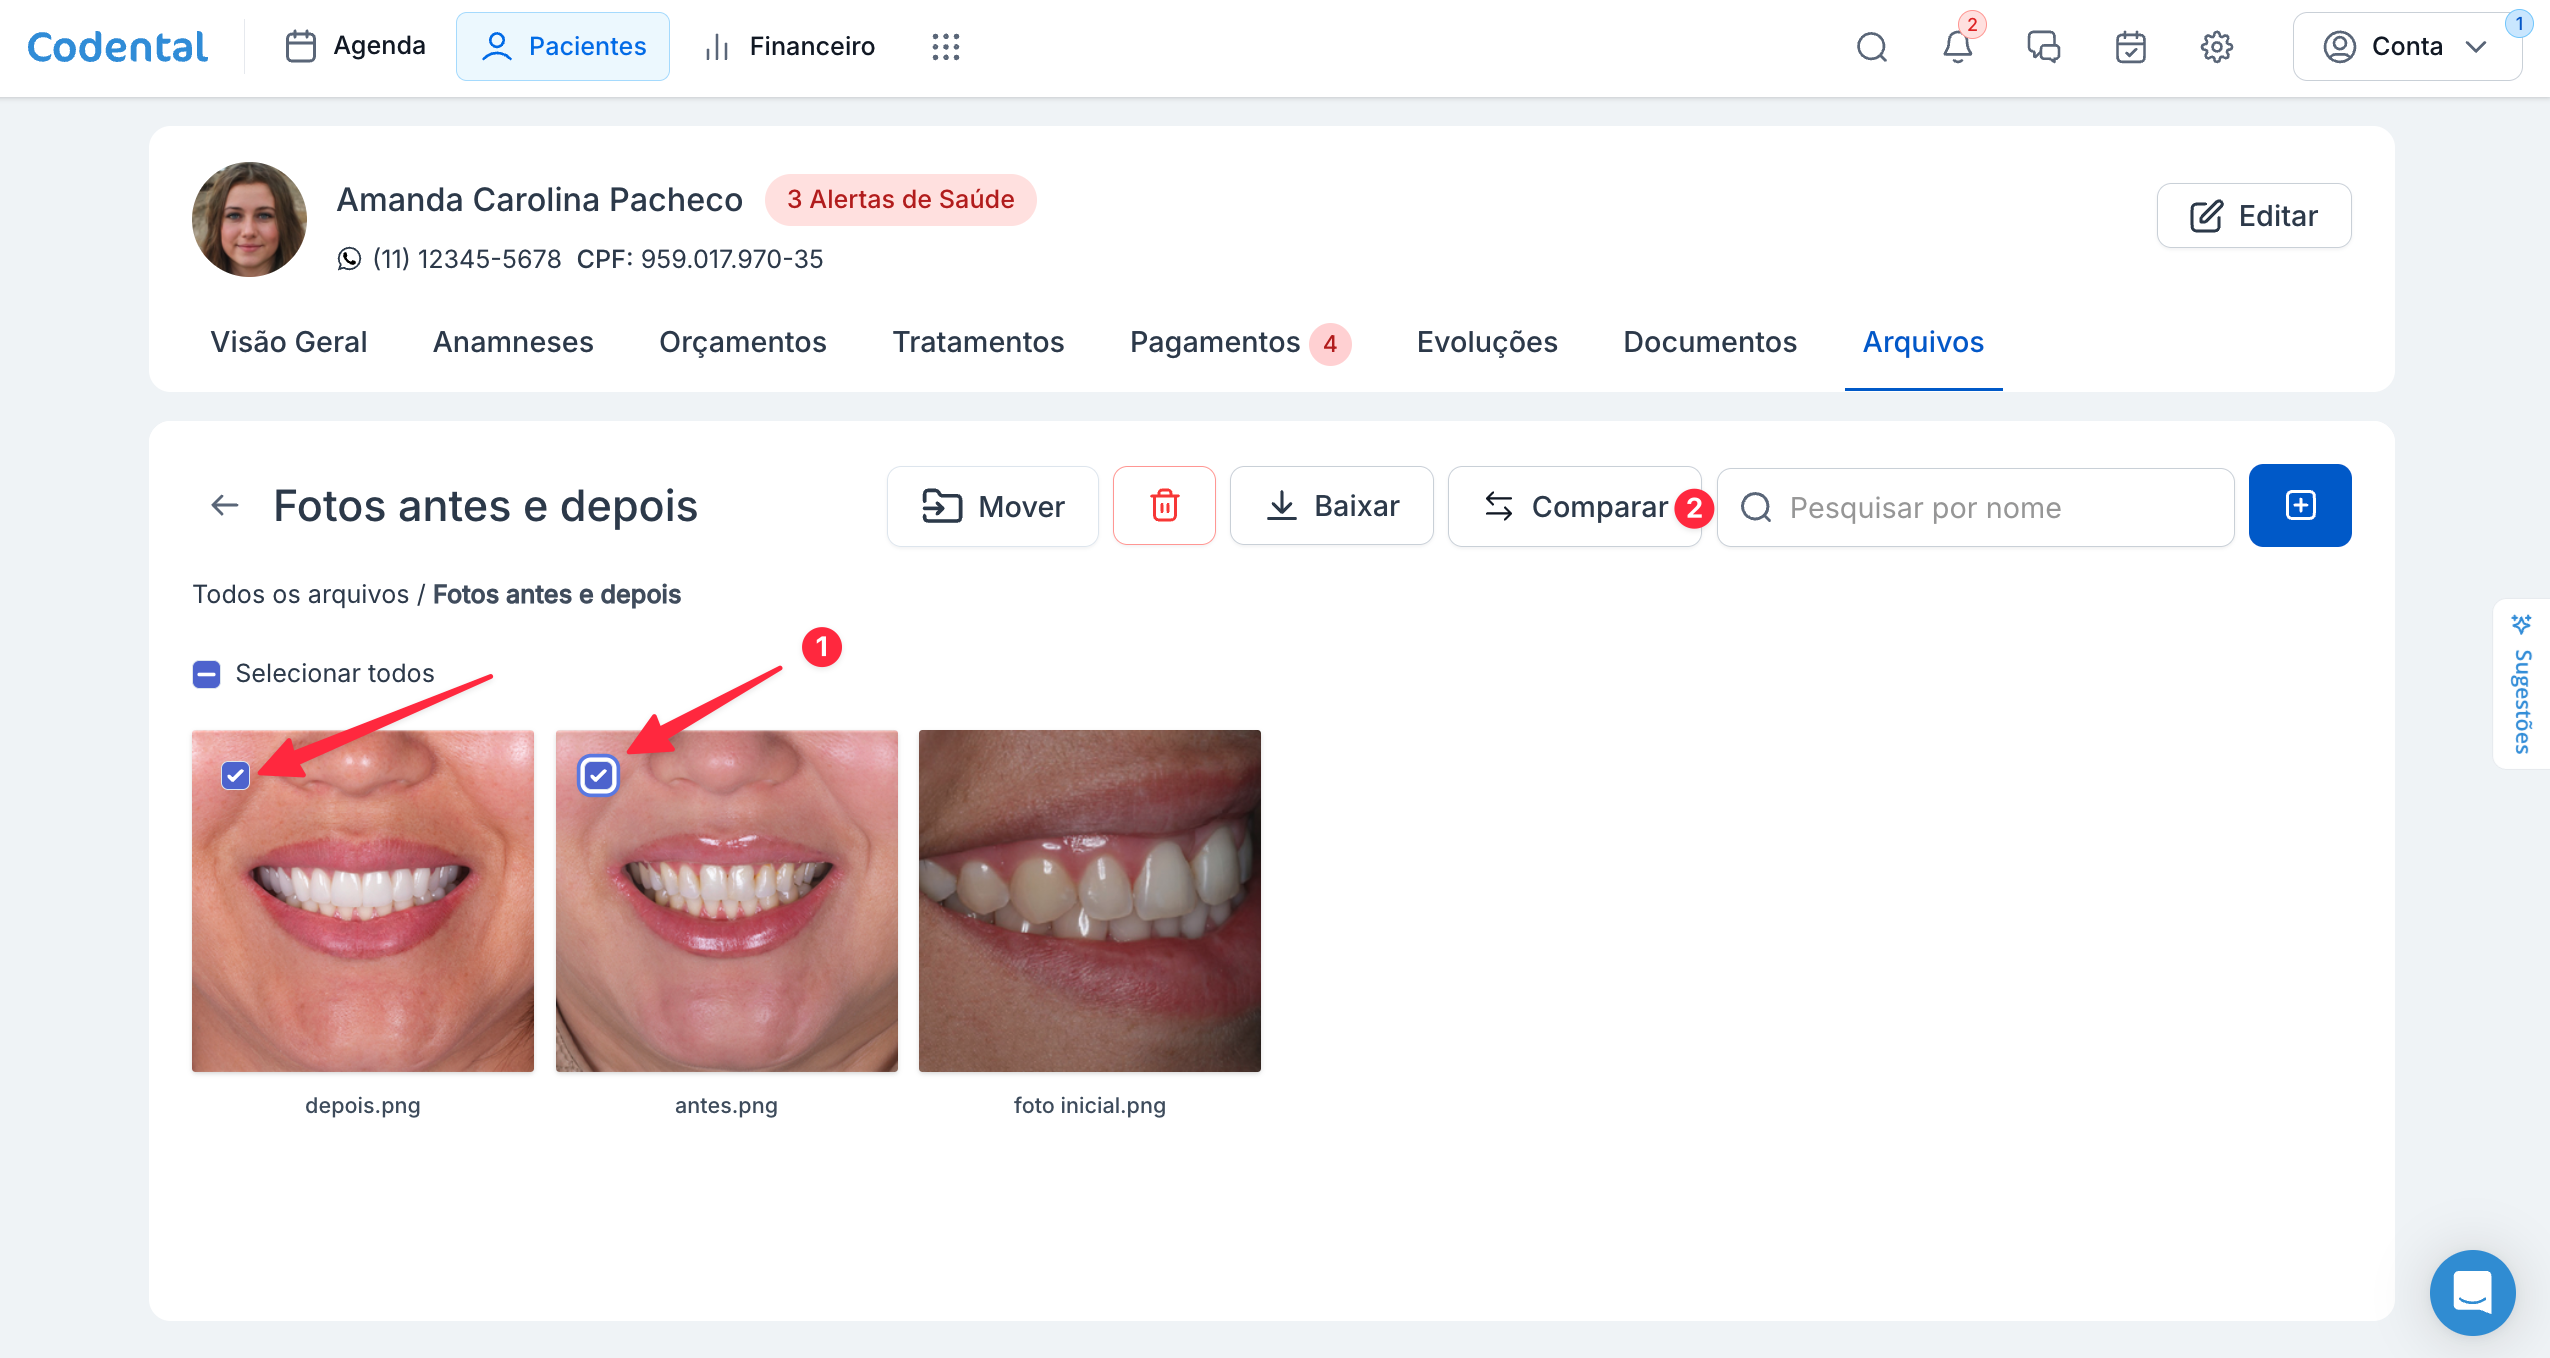Click the search magnifier in the top bar
This screenshot has height=1358, width=2550.
1872,47
